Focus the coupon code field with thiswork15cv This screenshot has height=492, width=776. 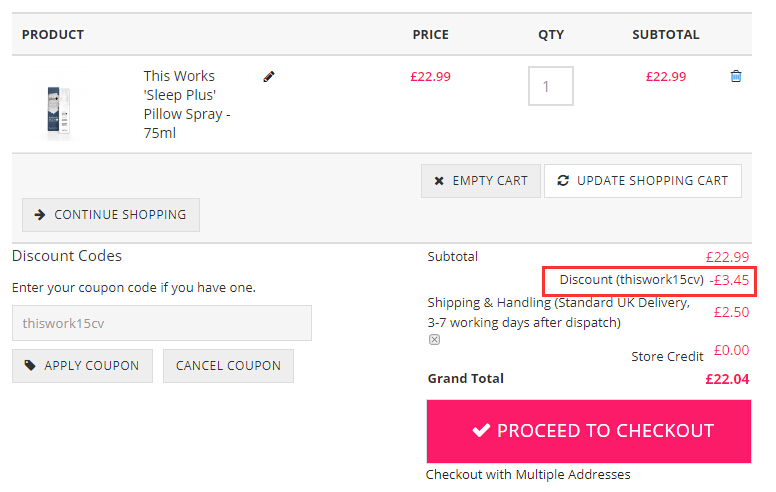click(x=162, y=323)
